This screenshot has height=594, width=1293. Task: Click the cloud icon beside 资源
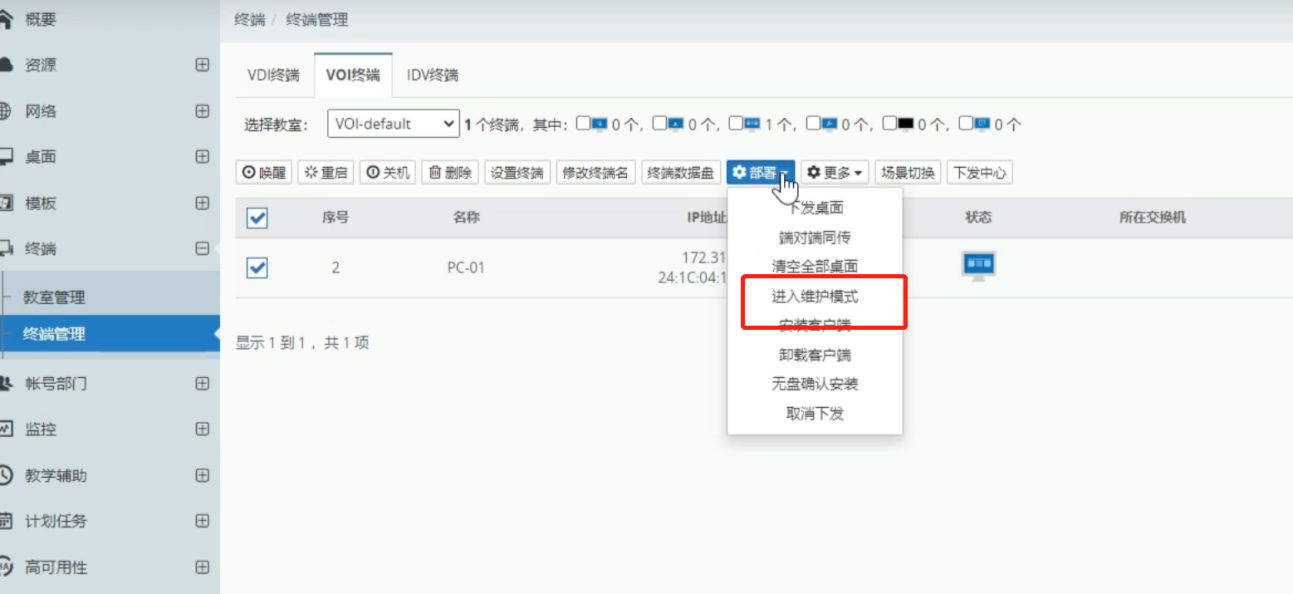(6, 65)
